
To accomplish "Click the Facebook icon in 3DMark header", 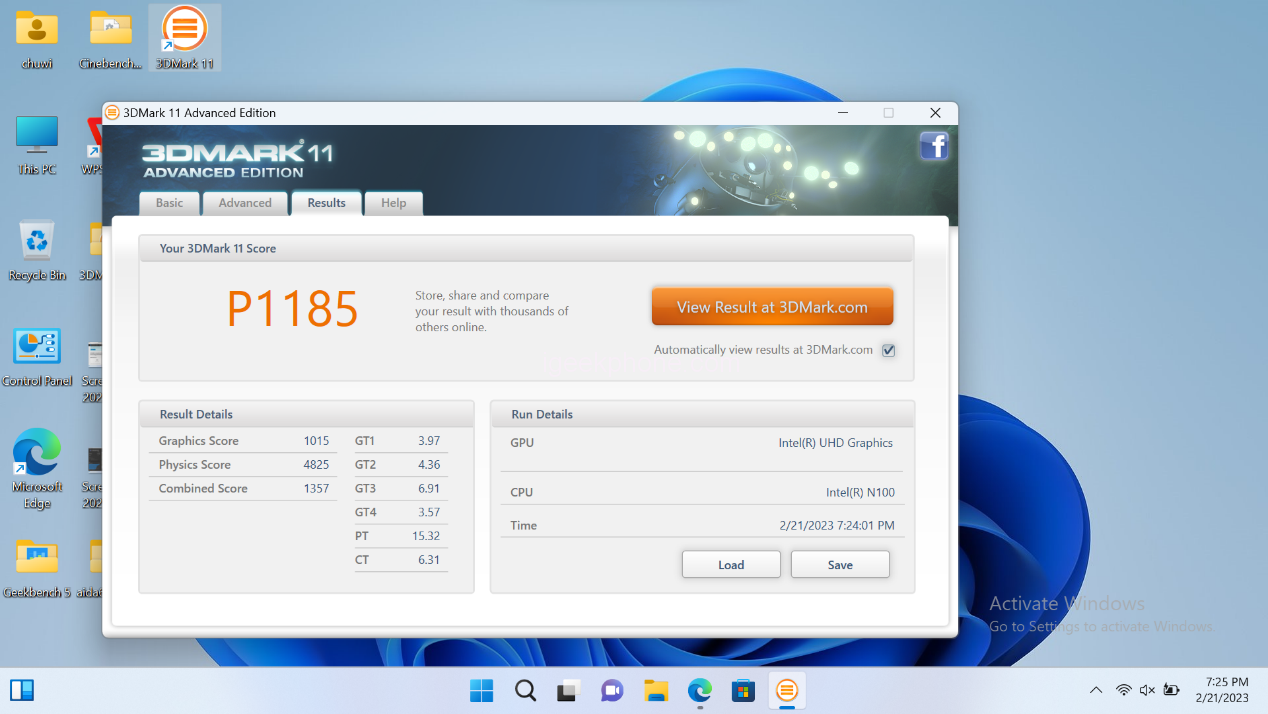I will 933,146.
